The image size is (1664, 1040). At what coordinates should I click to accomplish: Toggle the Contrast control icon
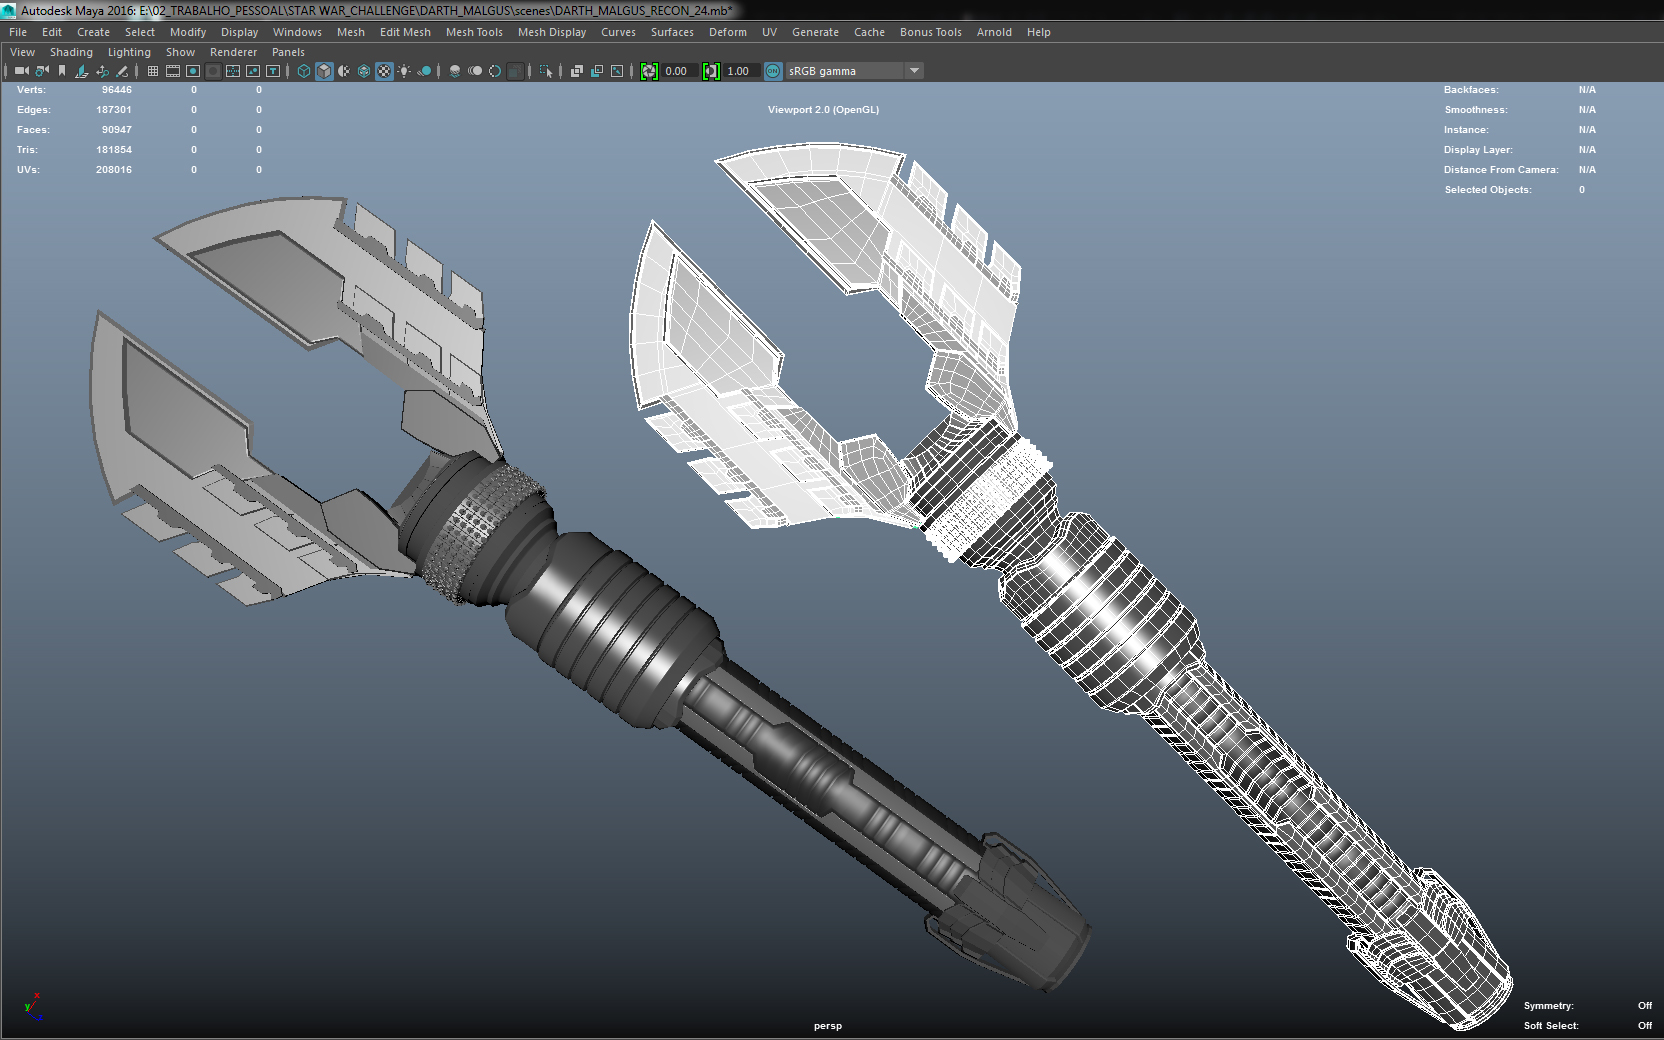pos(711,71)
